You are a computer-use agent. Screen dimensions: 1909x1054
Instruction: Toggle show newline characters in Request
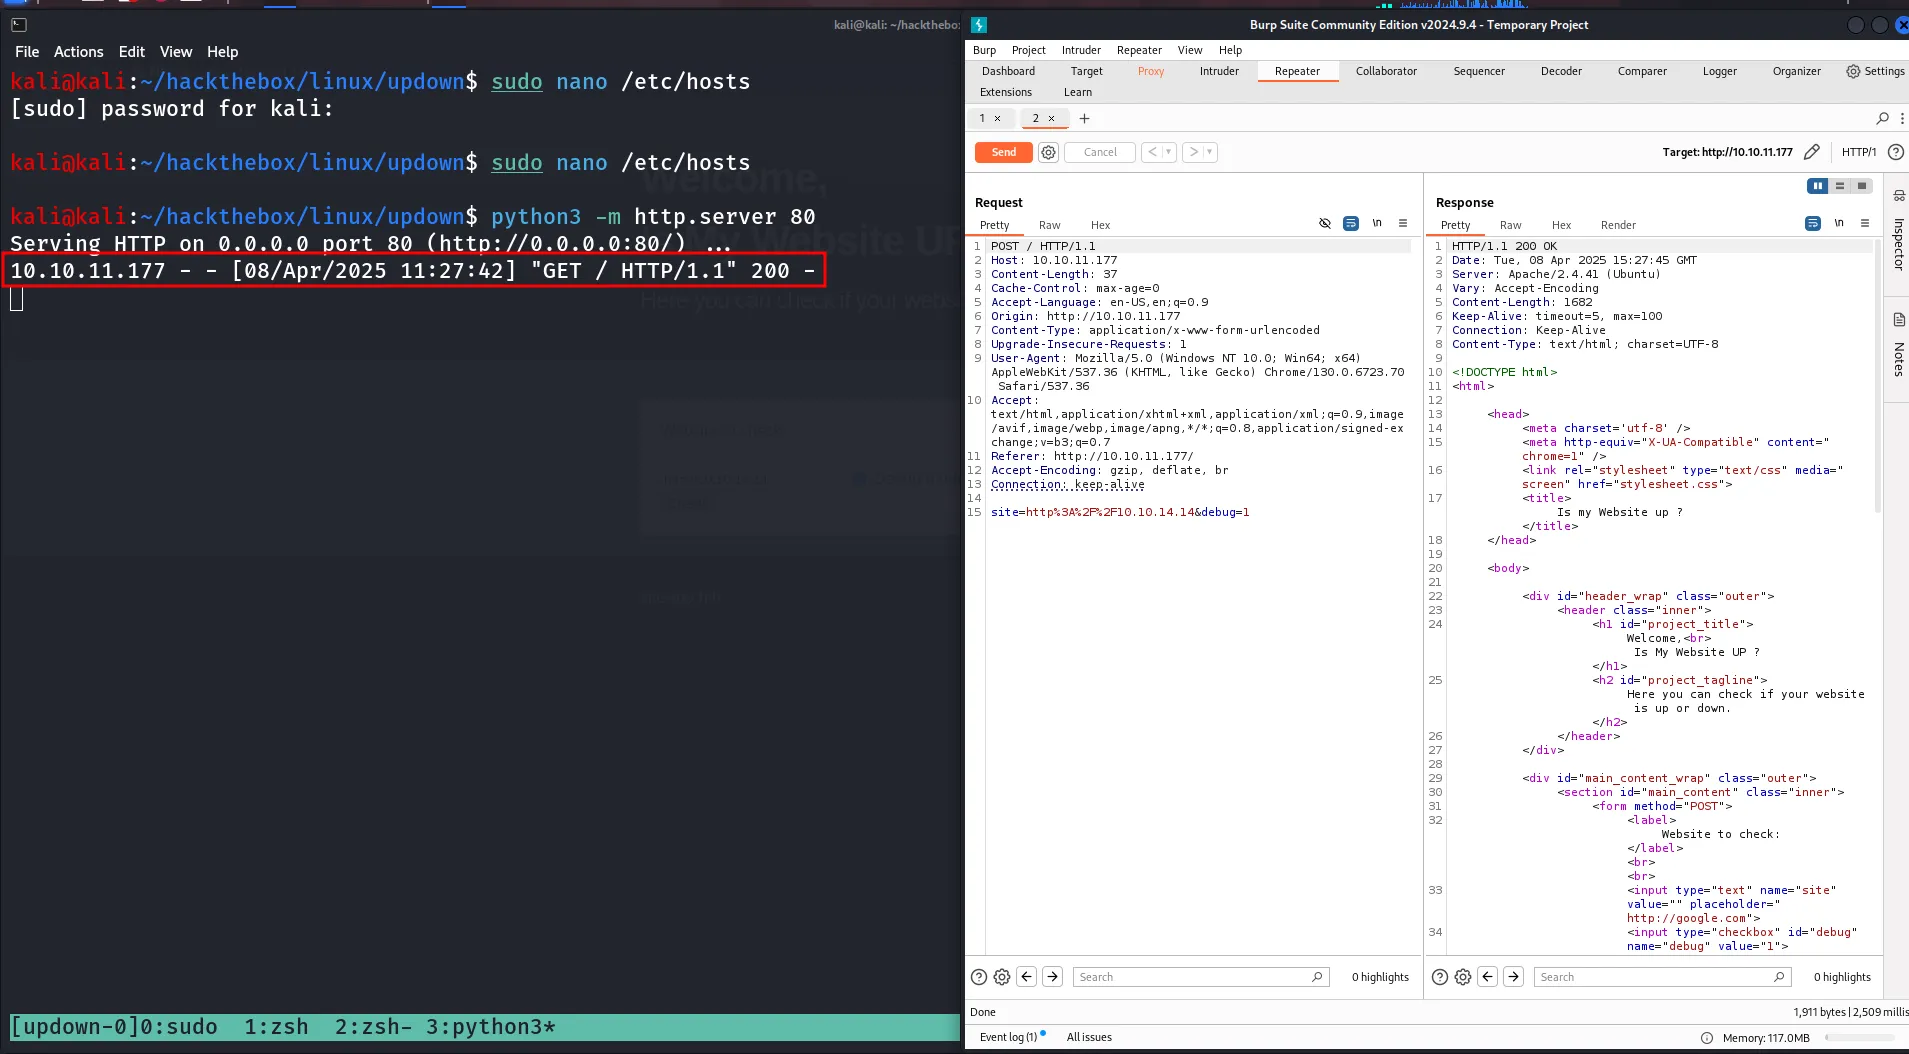coord(1377,223)
